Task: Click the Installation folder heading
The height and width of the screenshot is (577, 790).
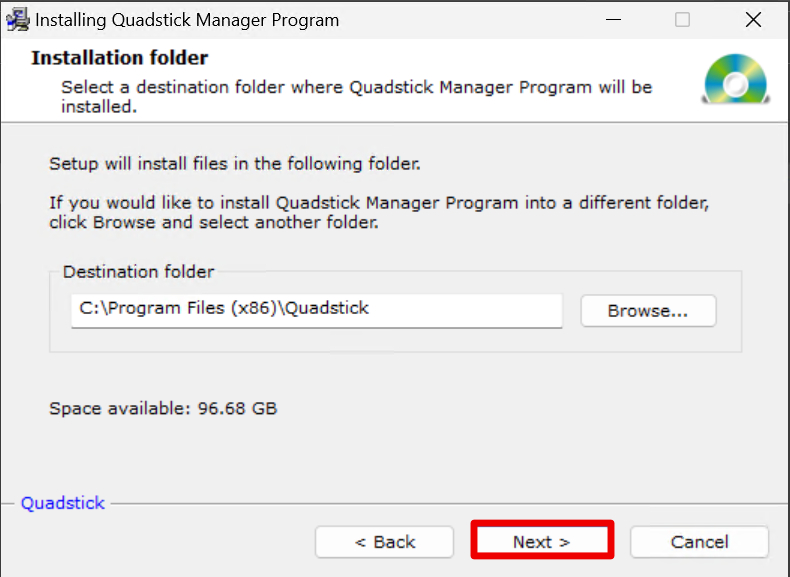Action: tap(119, 58)
